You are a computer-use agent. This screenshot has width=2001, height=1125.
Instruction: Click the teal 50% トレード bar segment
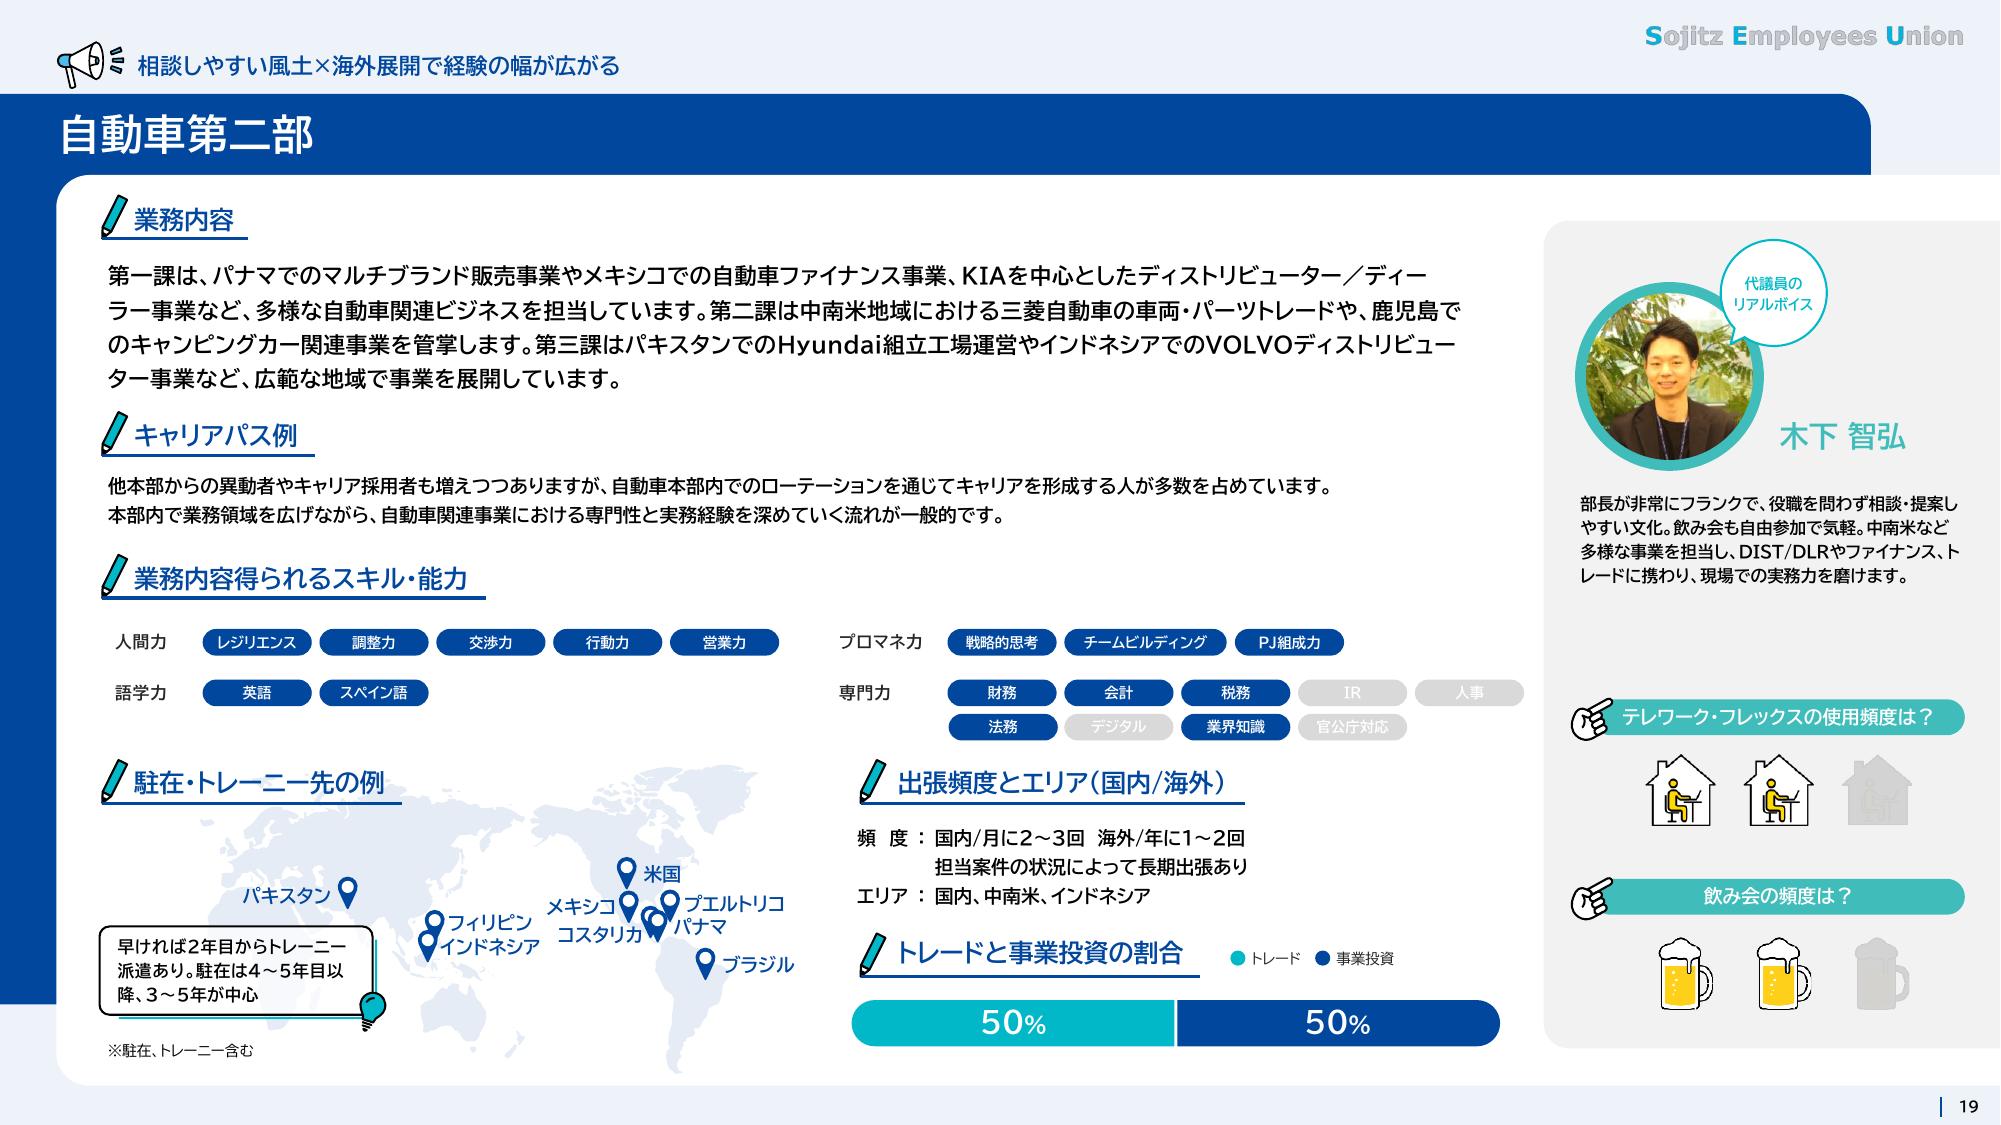(1013, 1023)
